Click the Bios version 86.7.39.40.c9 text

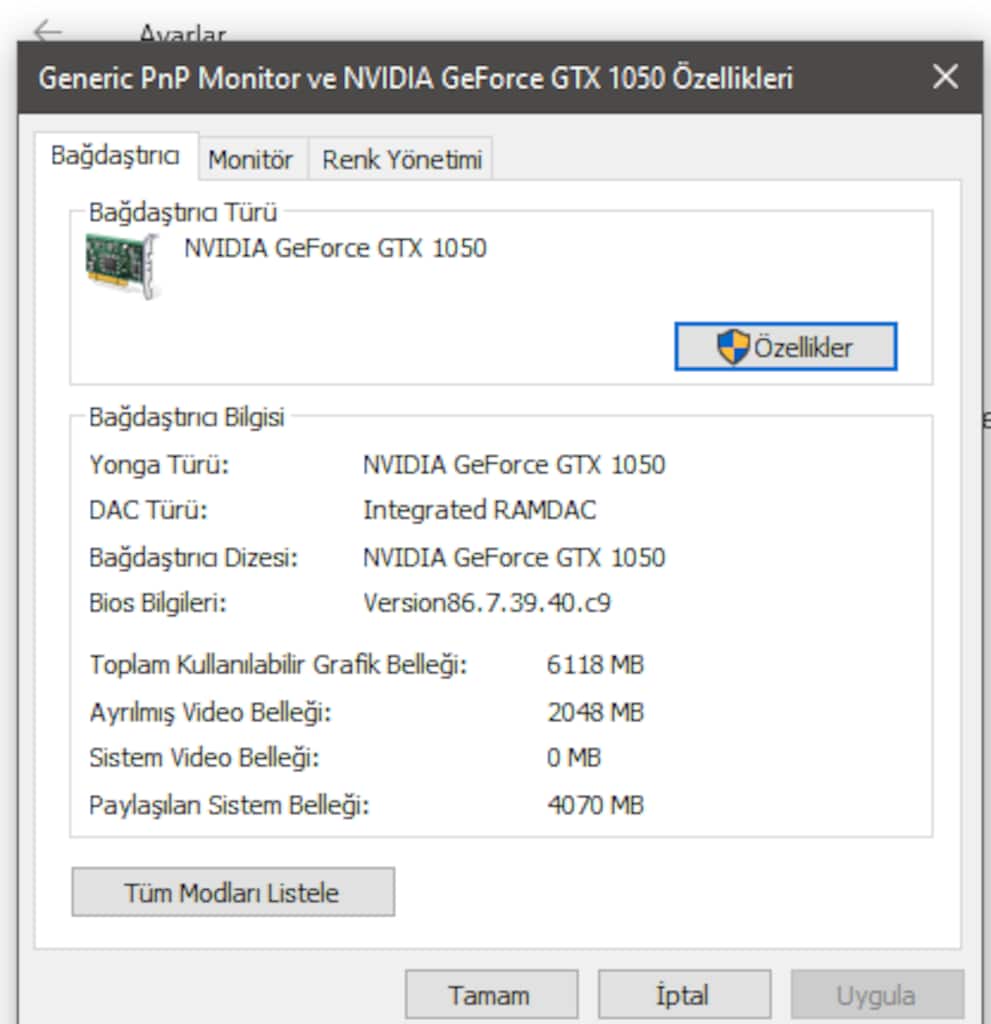(x=487, y=603)
